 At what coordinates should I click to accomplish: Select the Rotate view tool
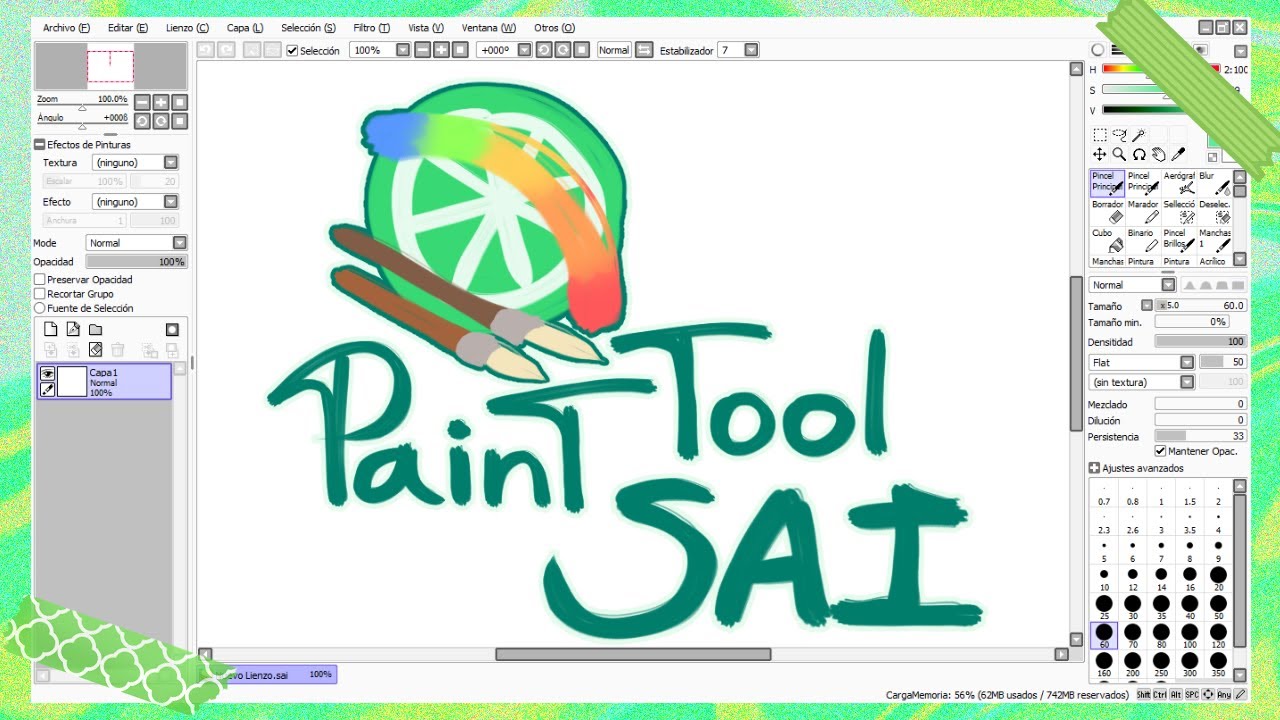1138,154
